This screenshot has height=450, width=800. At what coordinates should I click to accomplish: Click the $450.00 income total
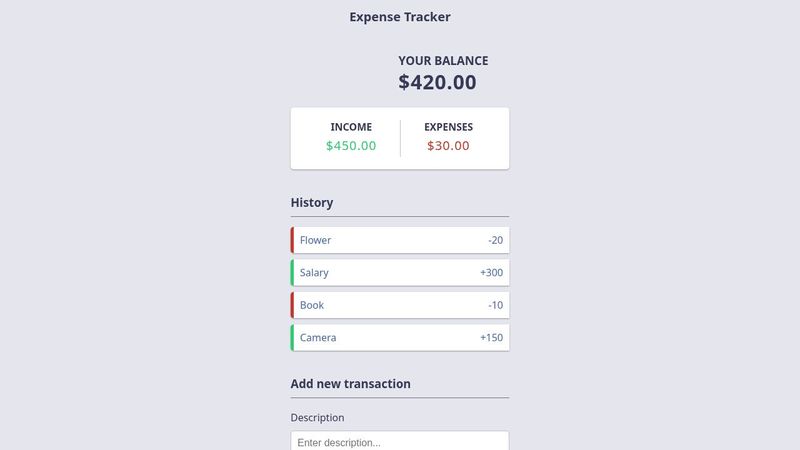tap(351, 146)
